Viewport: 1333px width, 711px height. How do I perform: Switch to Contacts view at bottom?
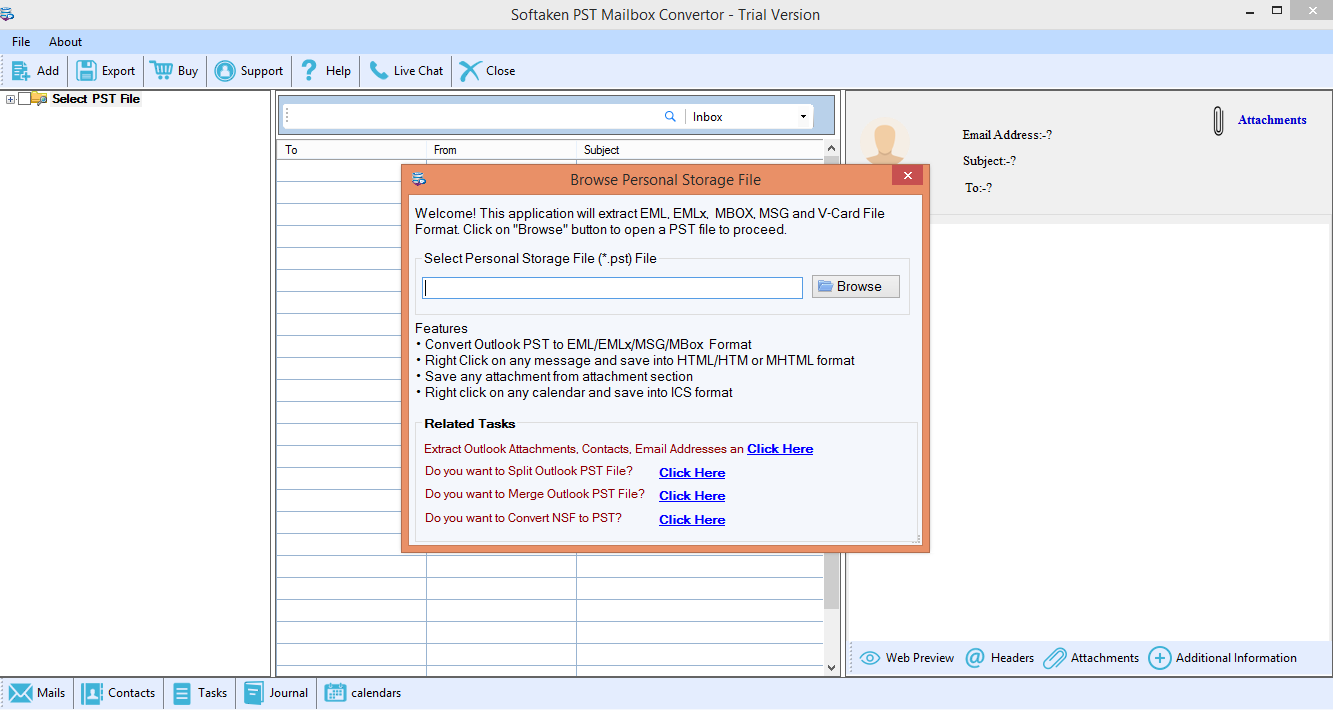119,693
